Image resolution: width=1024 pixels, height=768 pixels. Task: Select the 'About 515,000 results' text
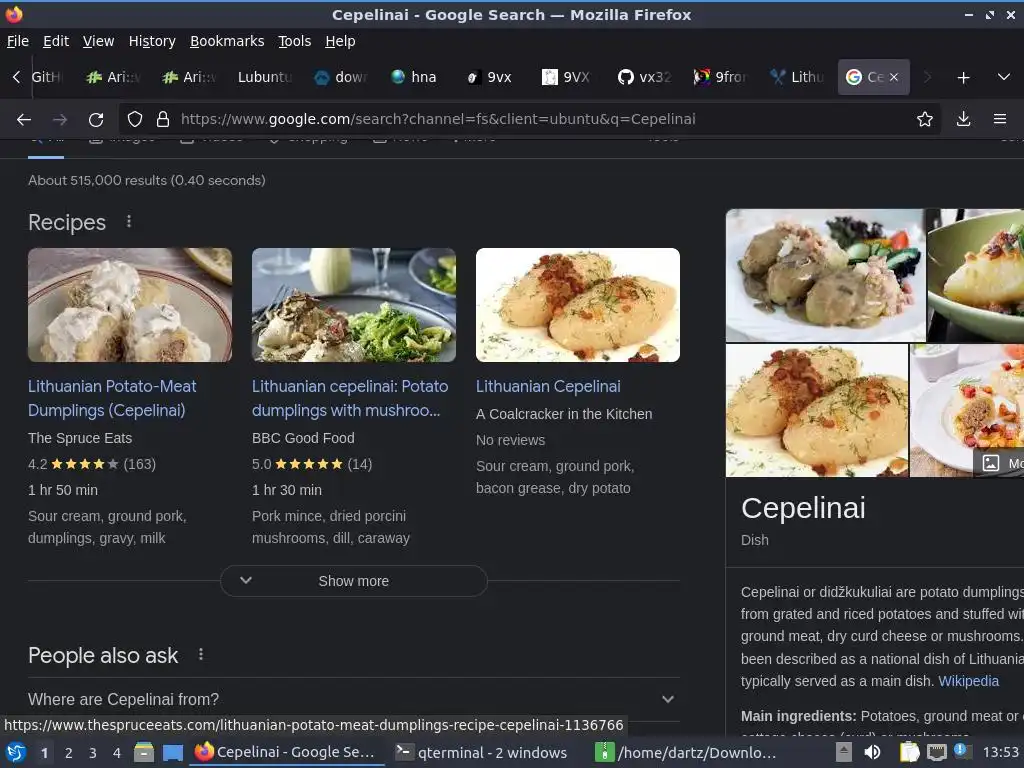(x=147, y=180)
